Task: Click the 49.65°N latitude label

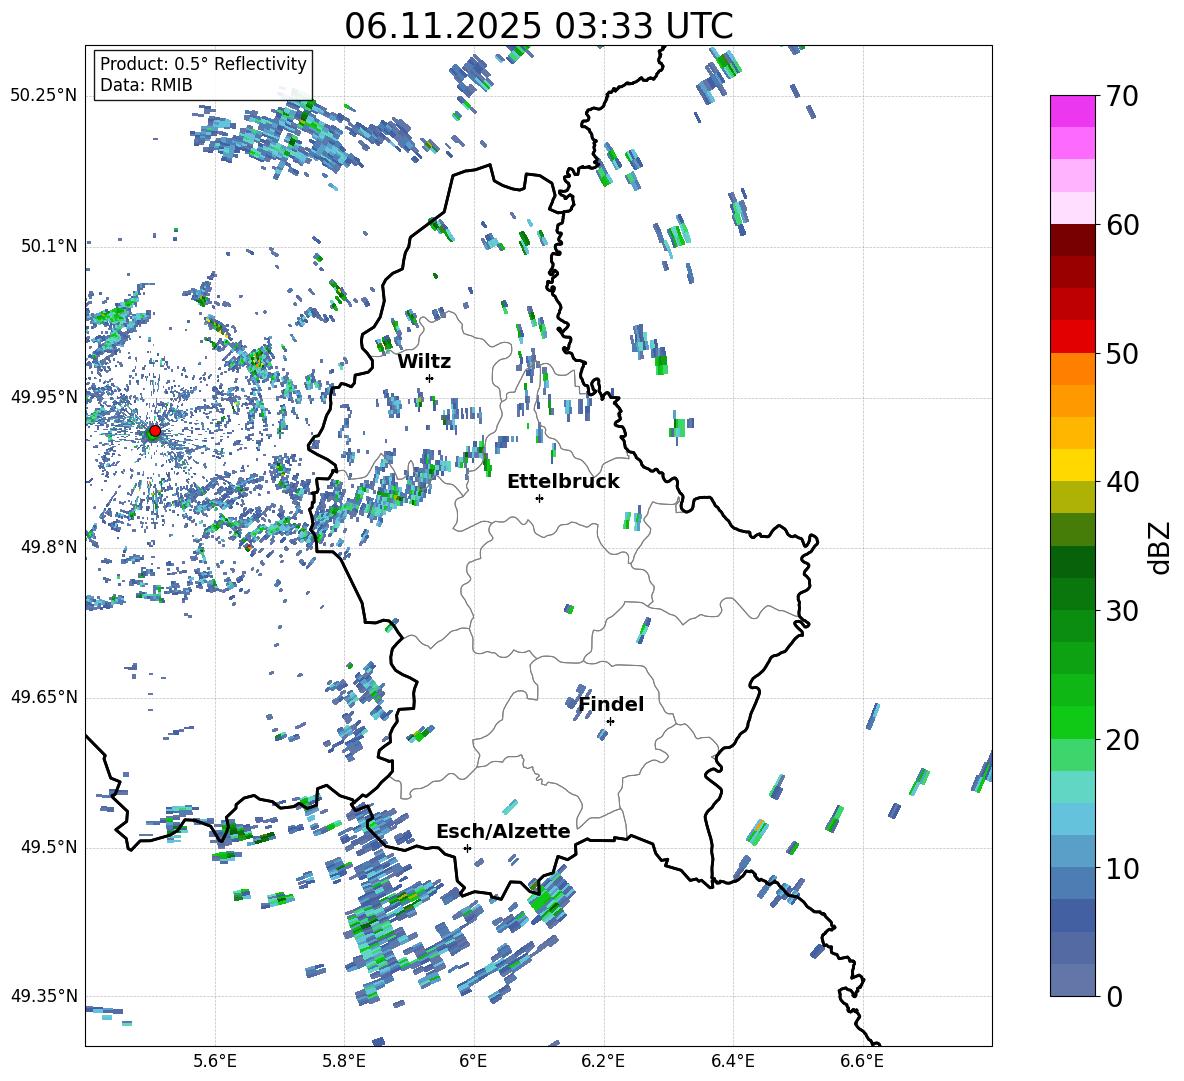Action: 44,697
